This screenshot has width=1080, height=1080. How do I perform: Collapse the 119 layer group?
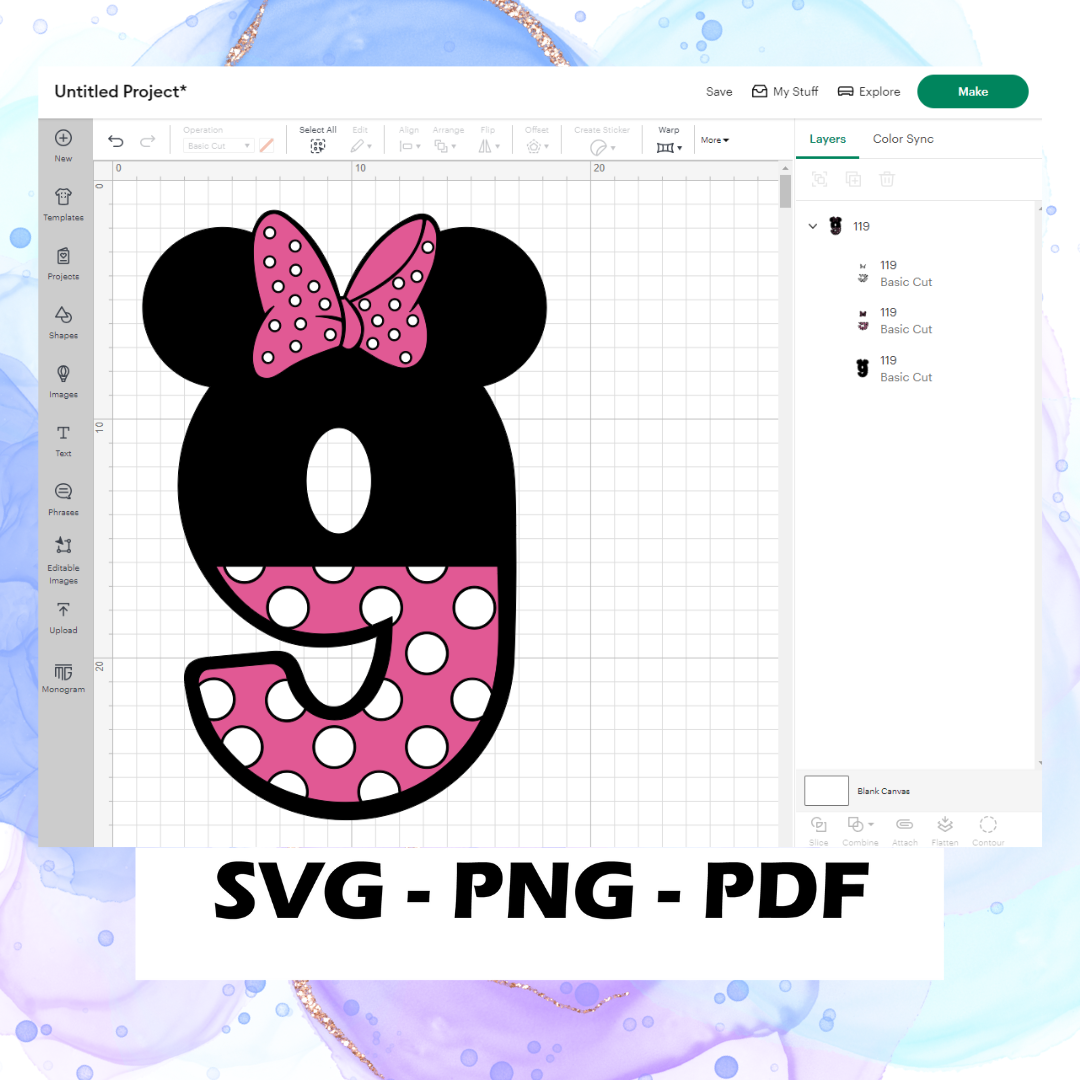(813, 226)
